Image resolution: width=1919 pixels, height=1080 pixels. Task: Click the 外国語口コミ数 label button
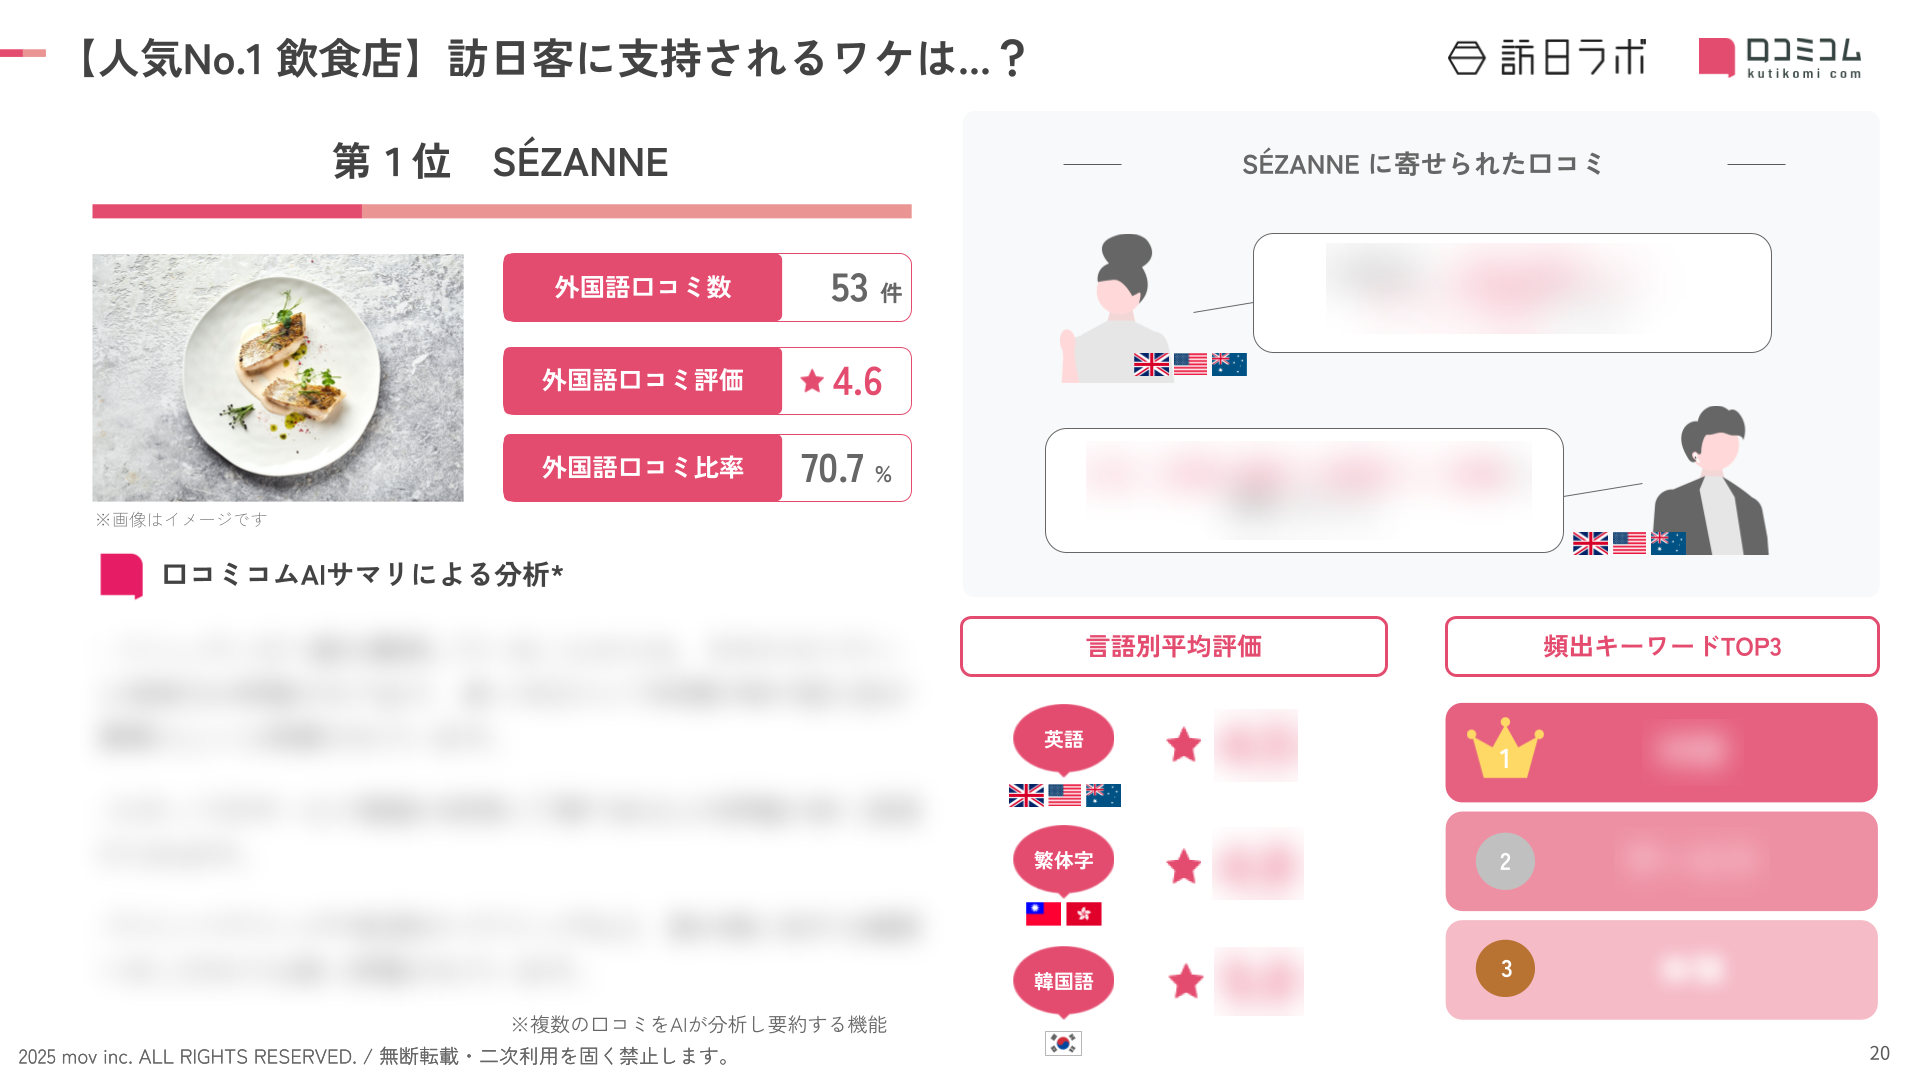coord(642,288)
